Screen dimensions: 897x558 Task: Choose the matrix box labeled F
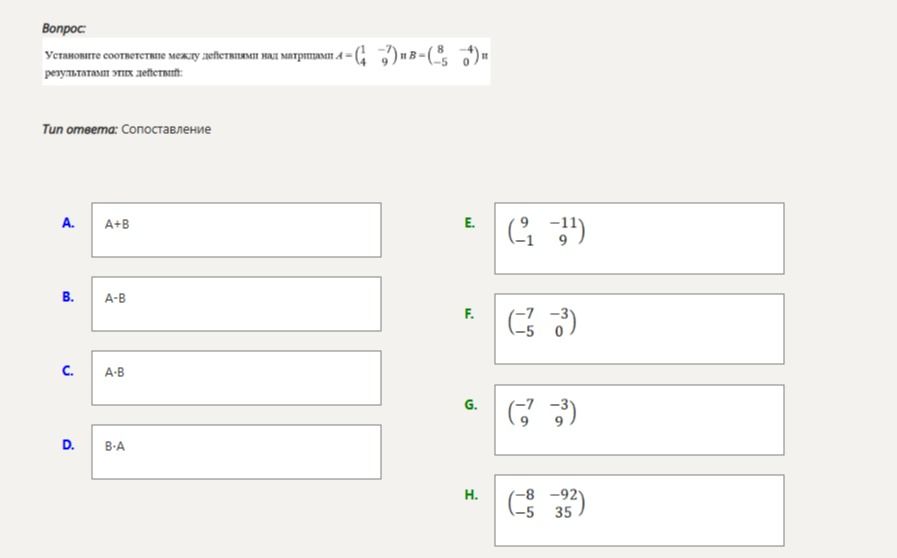point(639,329)
